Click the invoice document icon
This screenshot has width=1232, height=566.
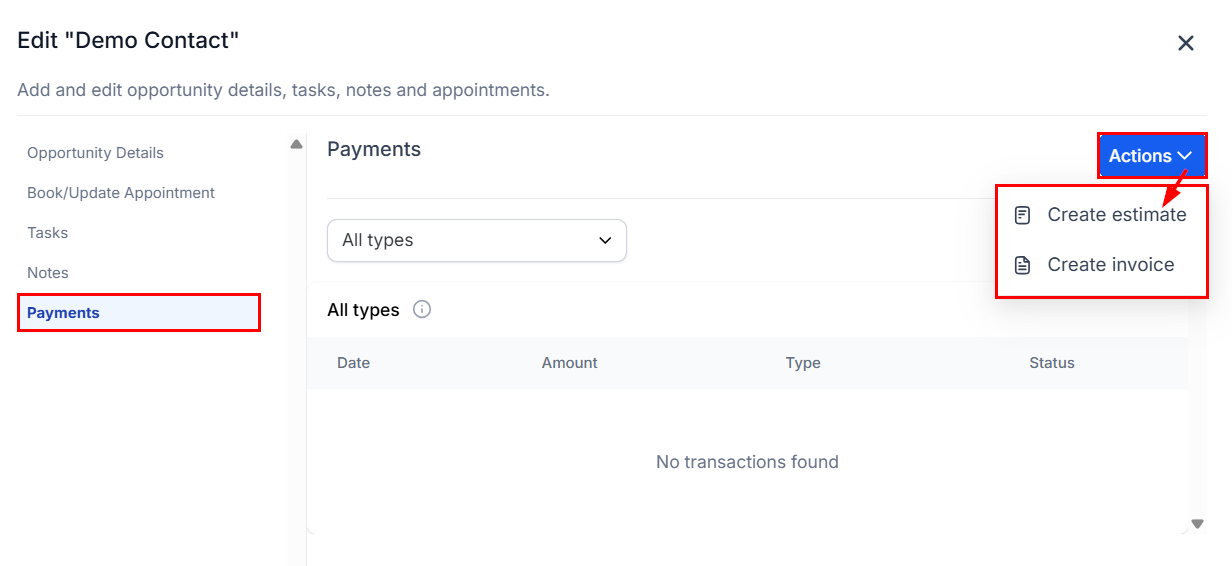coord(1022,265)
